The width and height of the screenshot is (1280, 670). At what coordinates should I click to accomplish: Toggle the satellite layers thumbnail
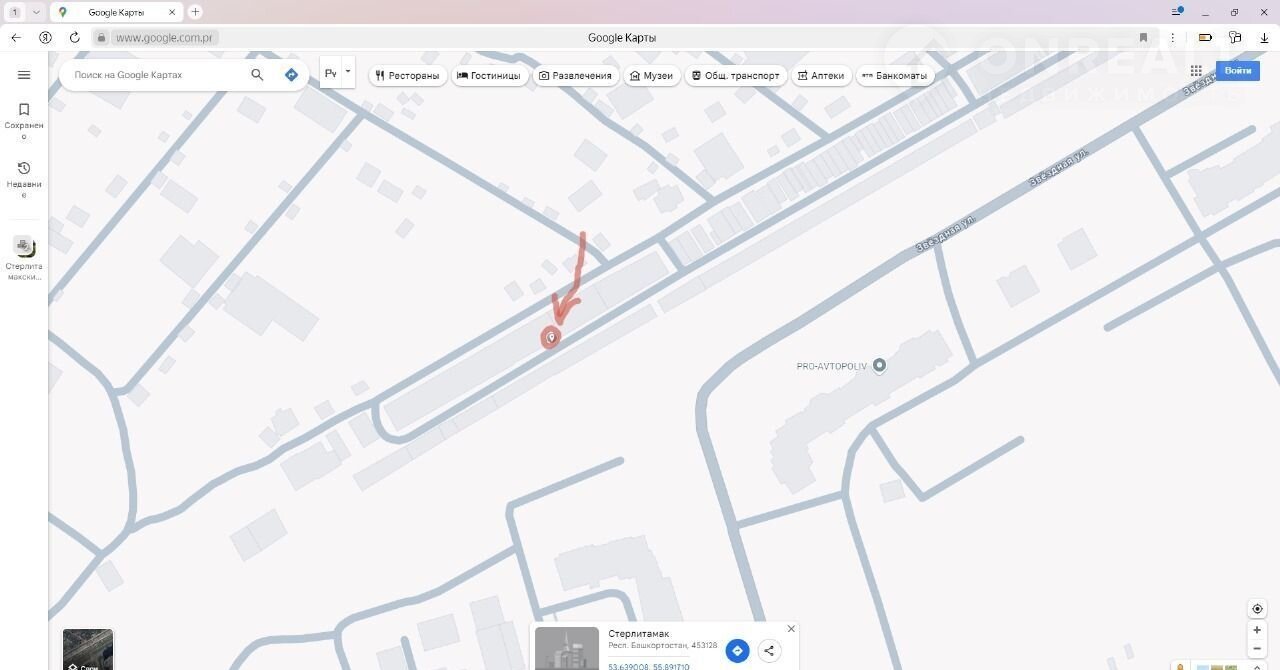88,649
